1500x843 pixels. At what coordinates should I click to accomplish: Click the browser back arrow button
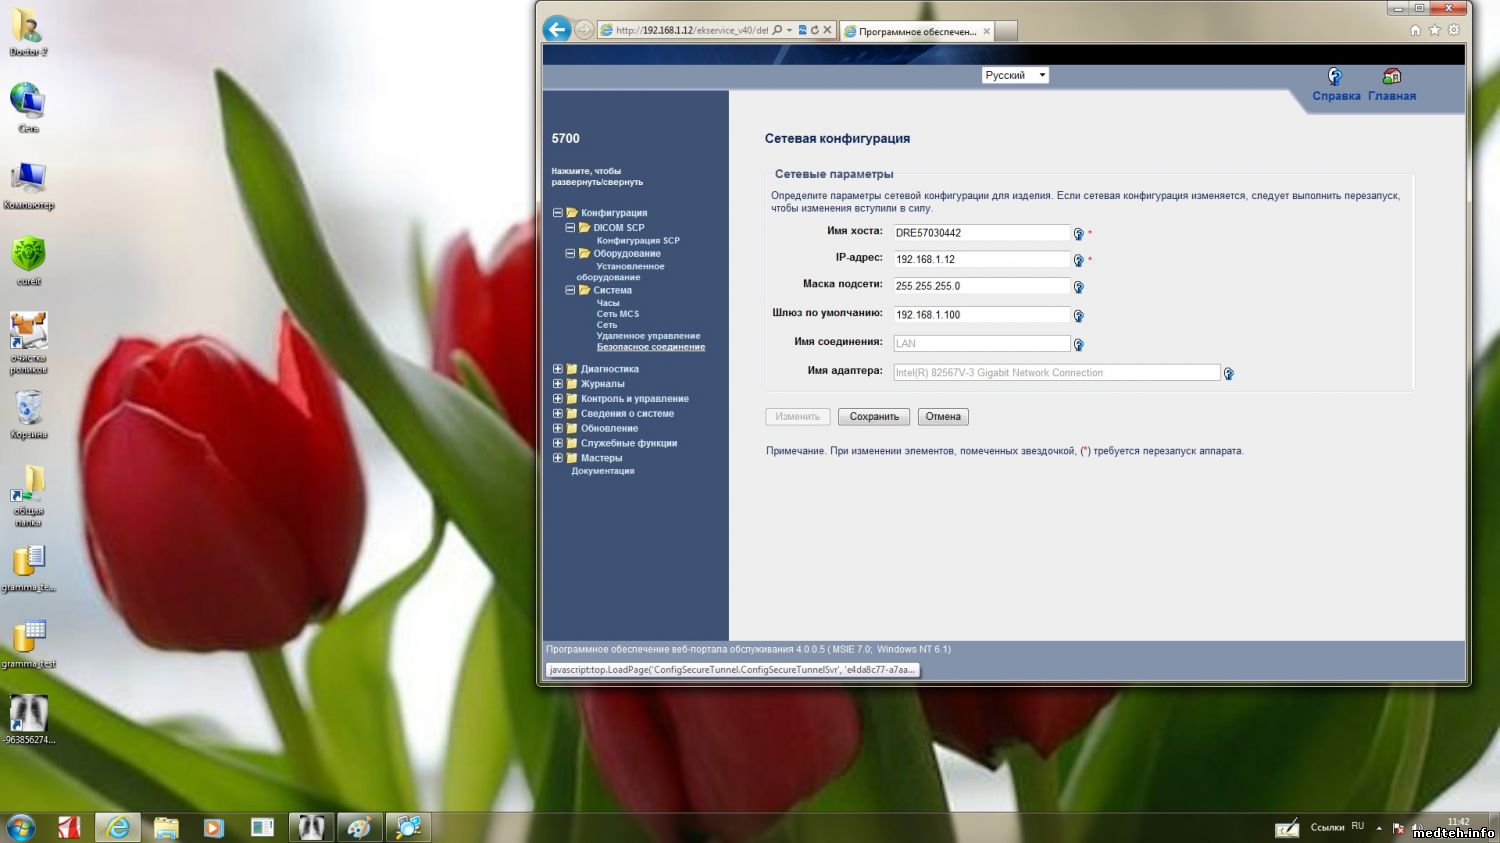coord(557,30)
